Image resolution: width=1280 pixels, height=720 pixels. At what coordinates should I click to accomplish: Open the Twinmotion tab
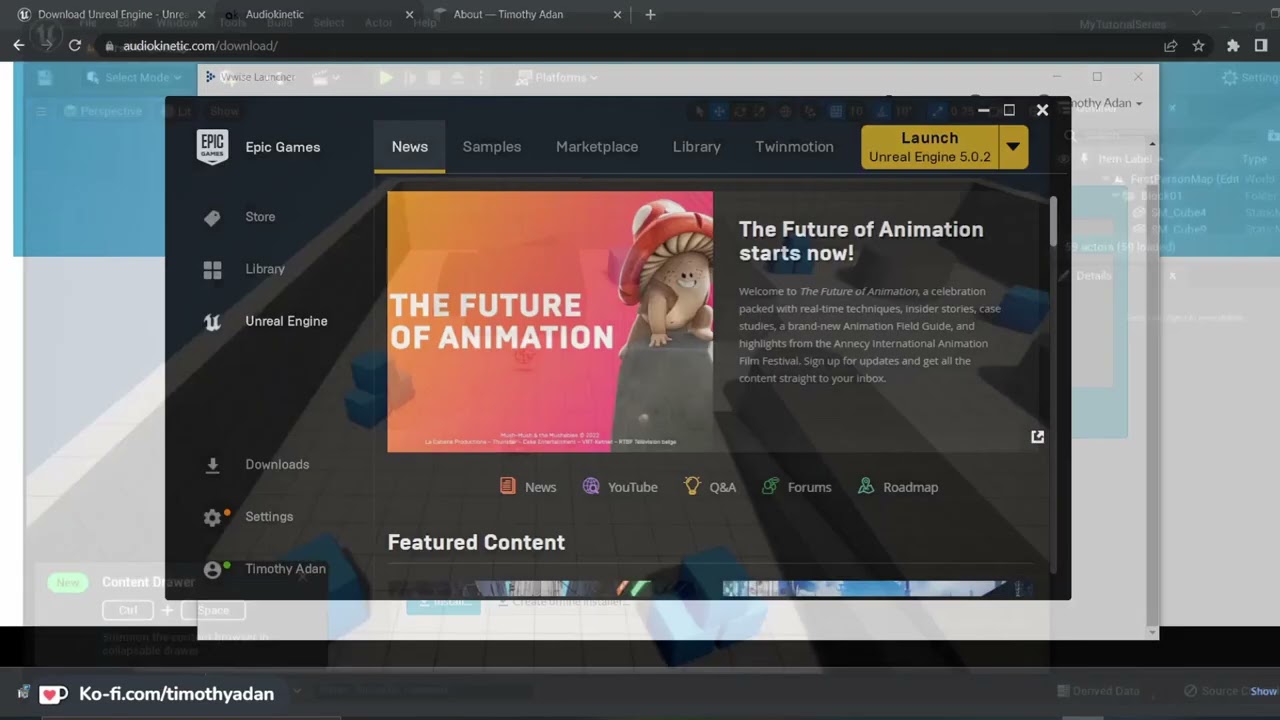[794, 147]
